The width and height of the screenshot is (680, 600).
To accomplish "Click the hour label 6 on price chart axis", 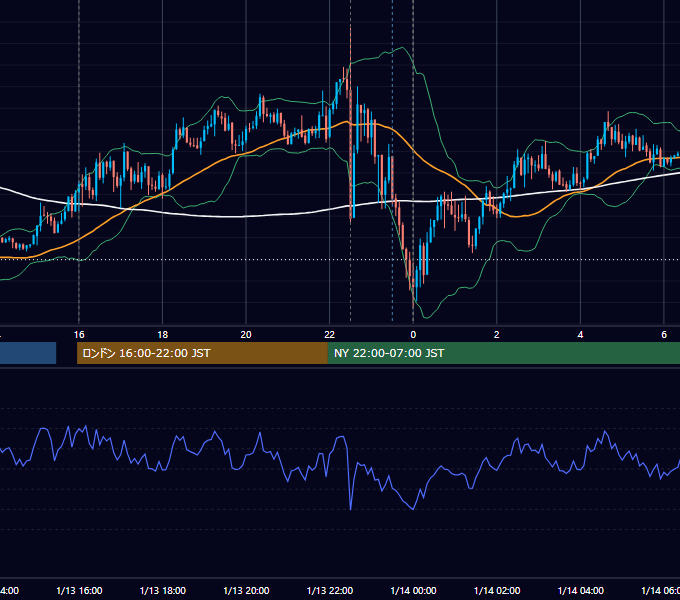I will [x=664, y=334].
